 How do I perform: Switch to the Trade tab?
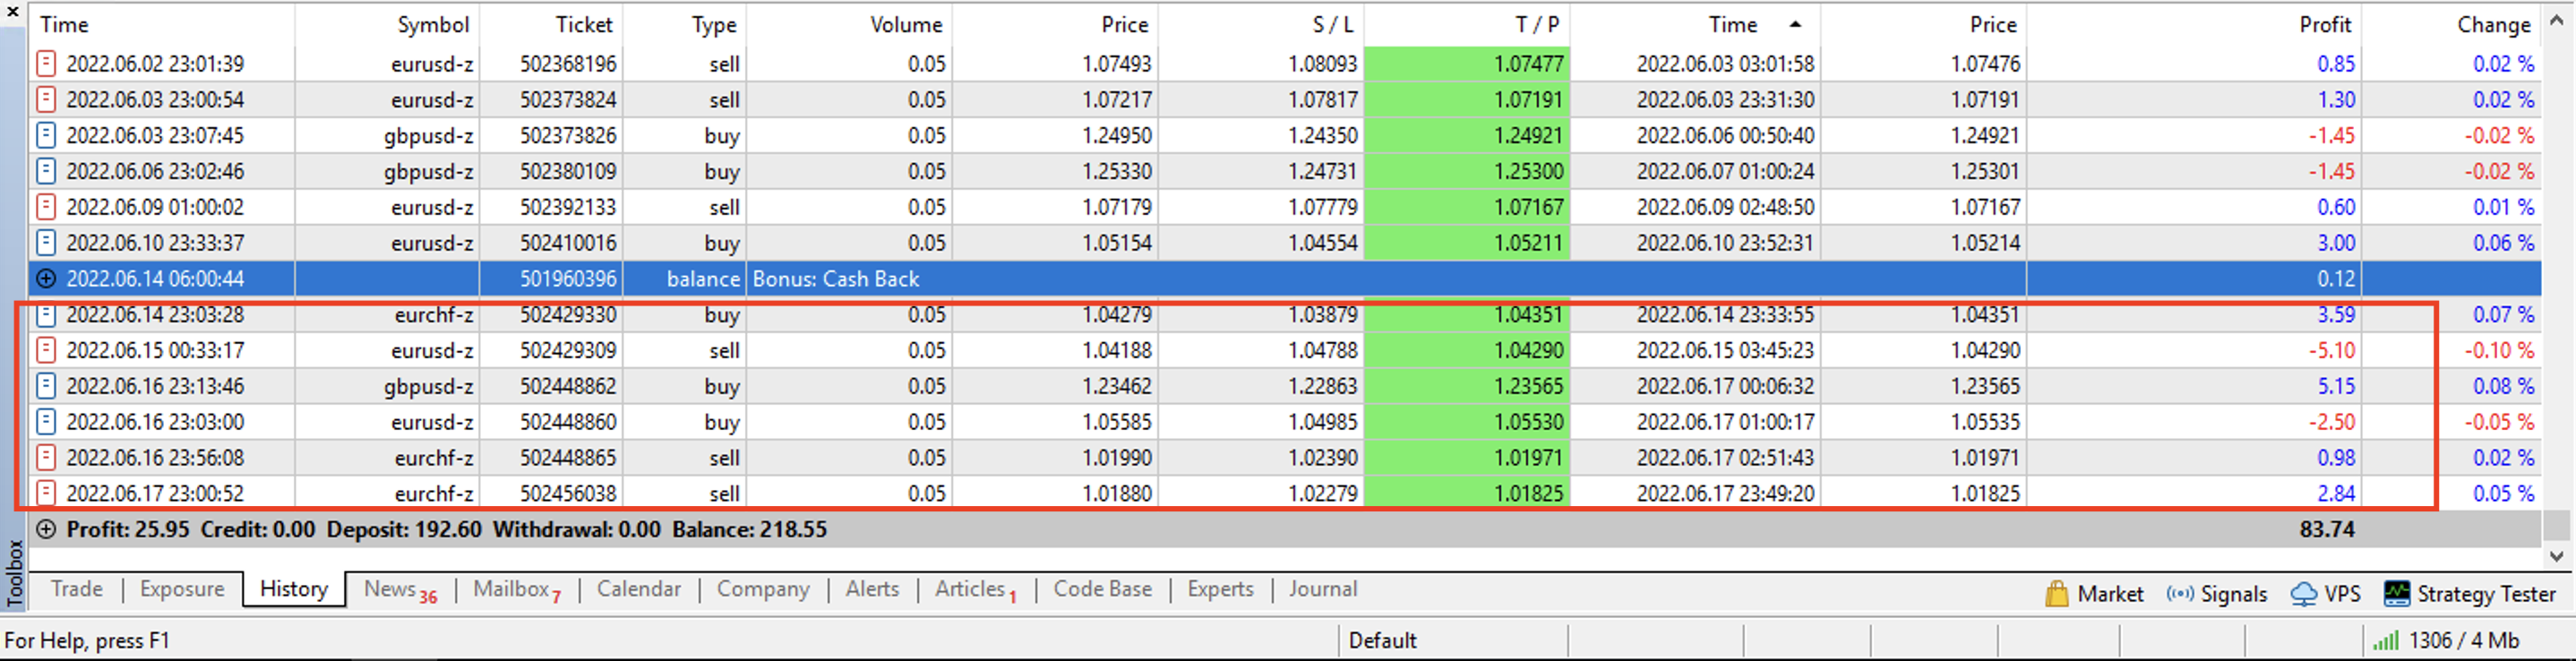point(77,589)
